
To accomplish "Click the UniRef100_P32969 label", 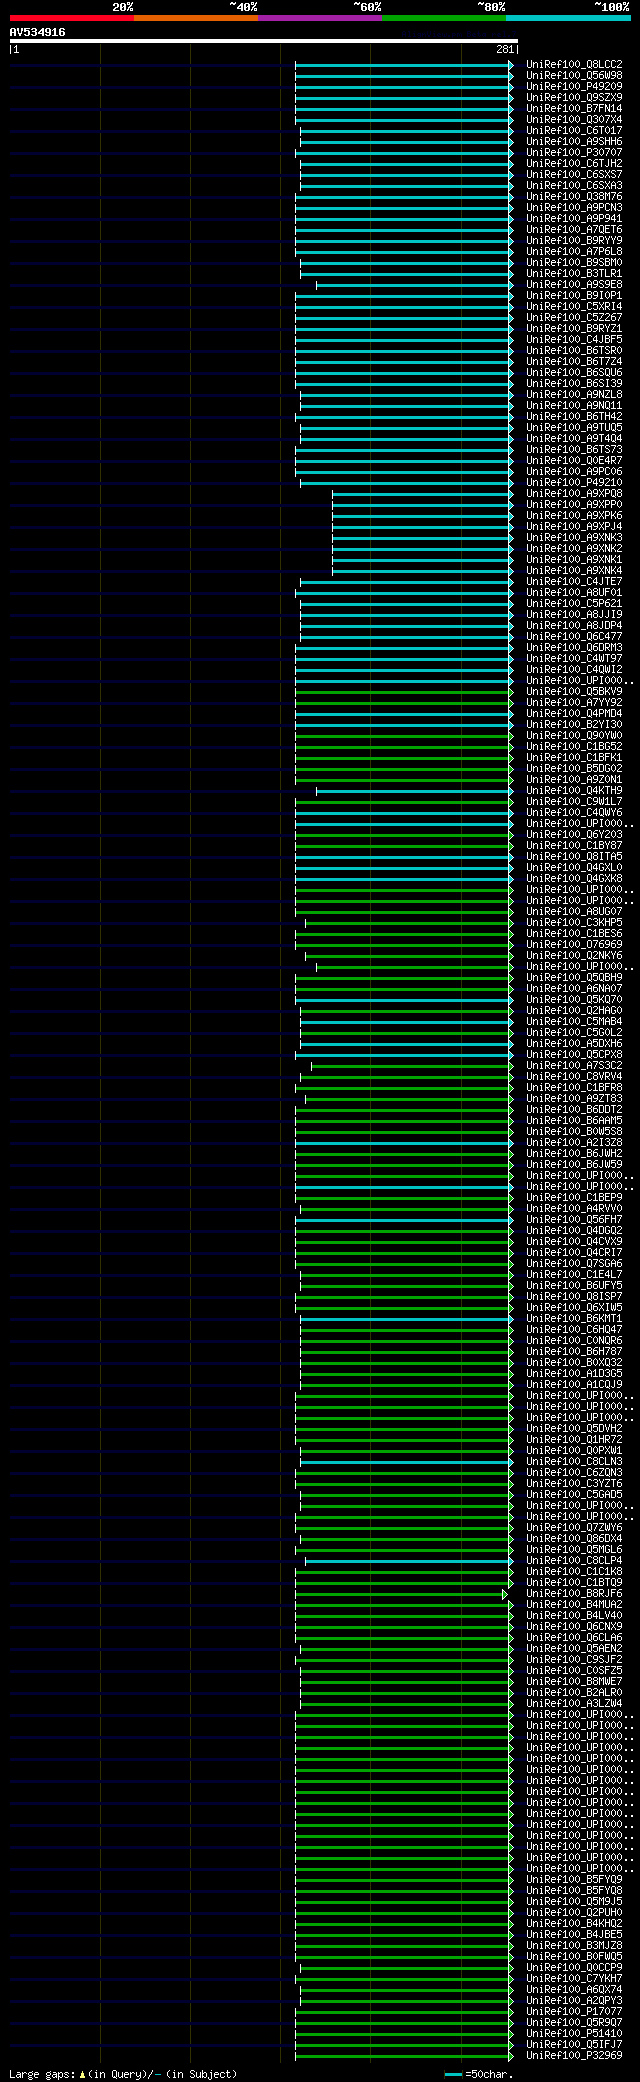I will click(574, 2055).
